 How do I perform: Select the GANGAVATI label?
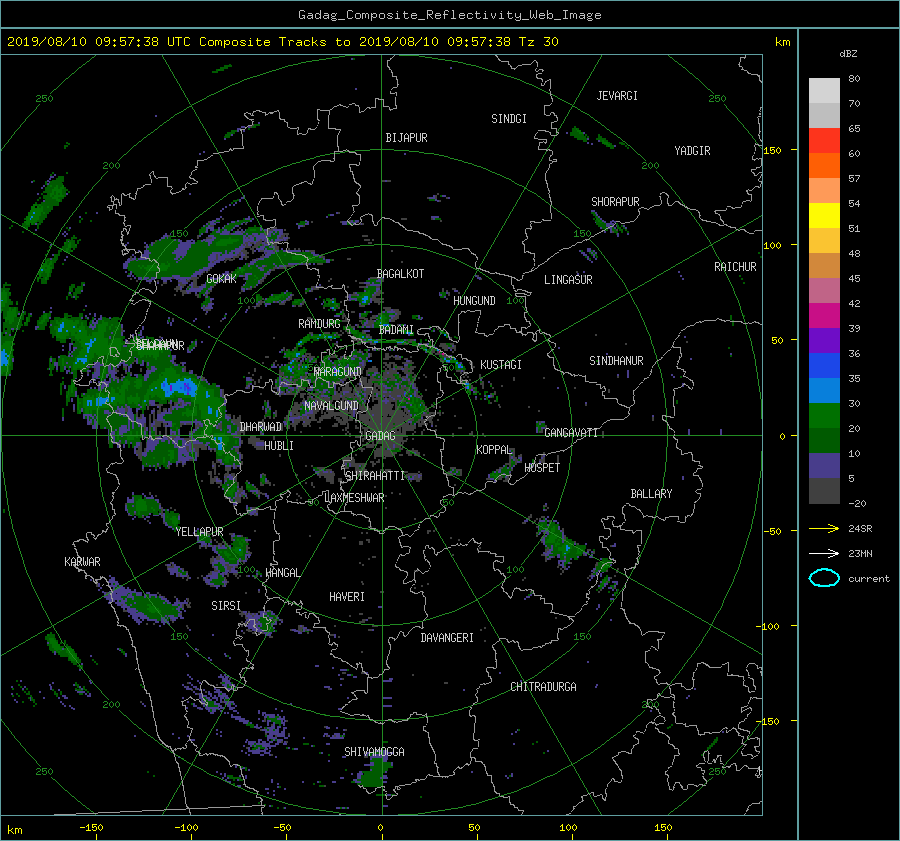[x=571, y=433]
